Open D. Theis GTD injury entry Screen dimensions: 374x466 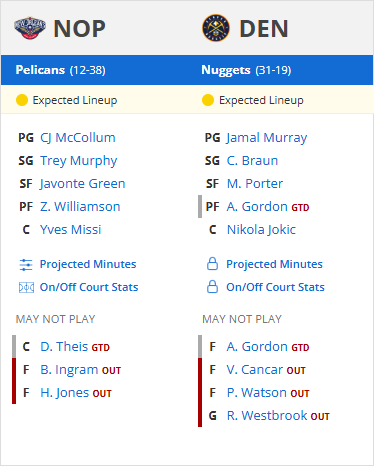coord(75,347)
